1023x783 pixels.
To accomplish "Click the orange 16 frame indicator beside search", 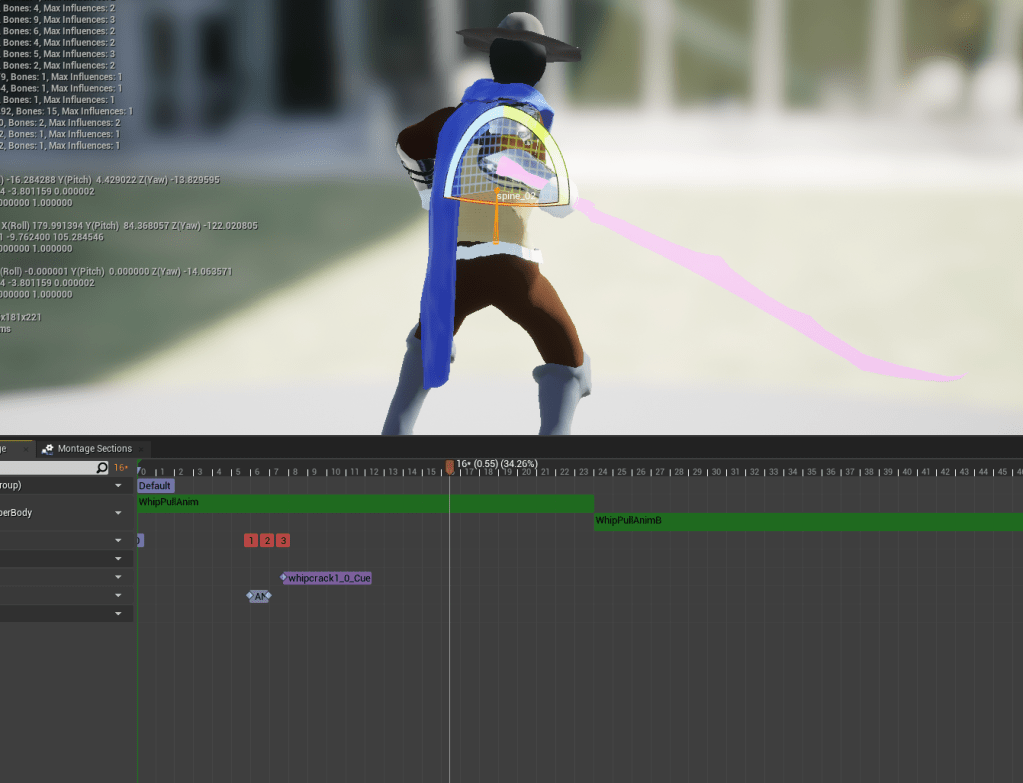I will 121,468.
